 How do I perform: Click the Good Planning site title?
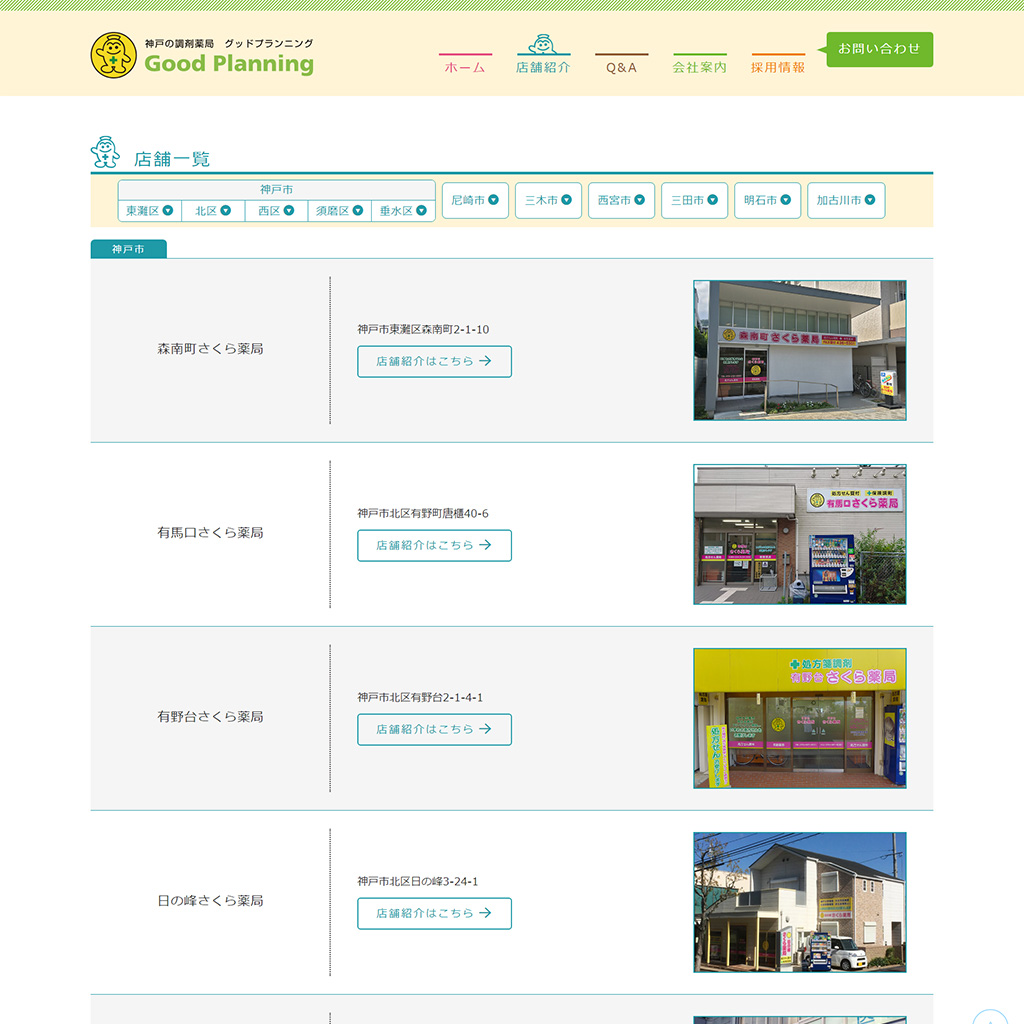229,63
